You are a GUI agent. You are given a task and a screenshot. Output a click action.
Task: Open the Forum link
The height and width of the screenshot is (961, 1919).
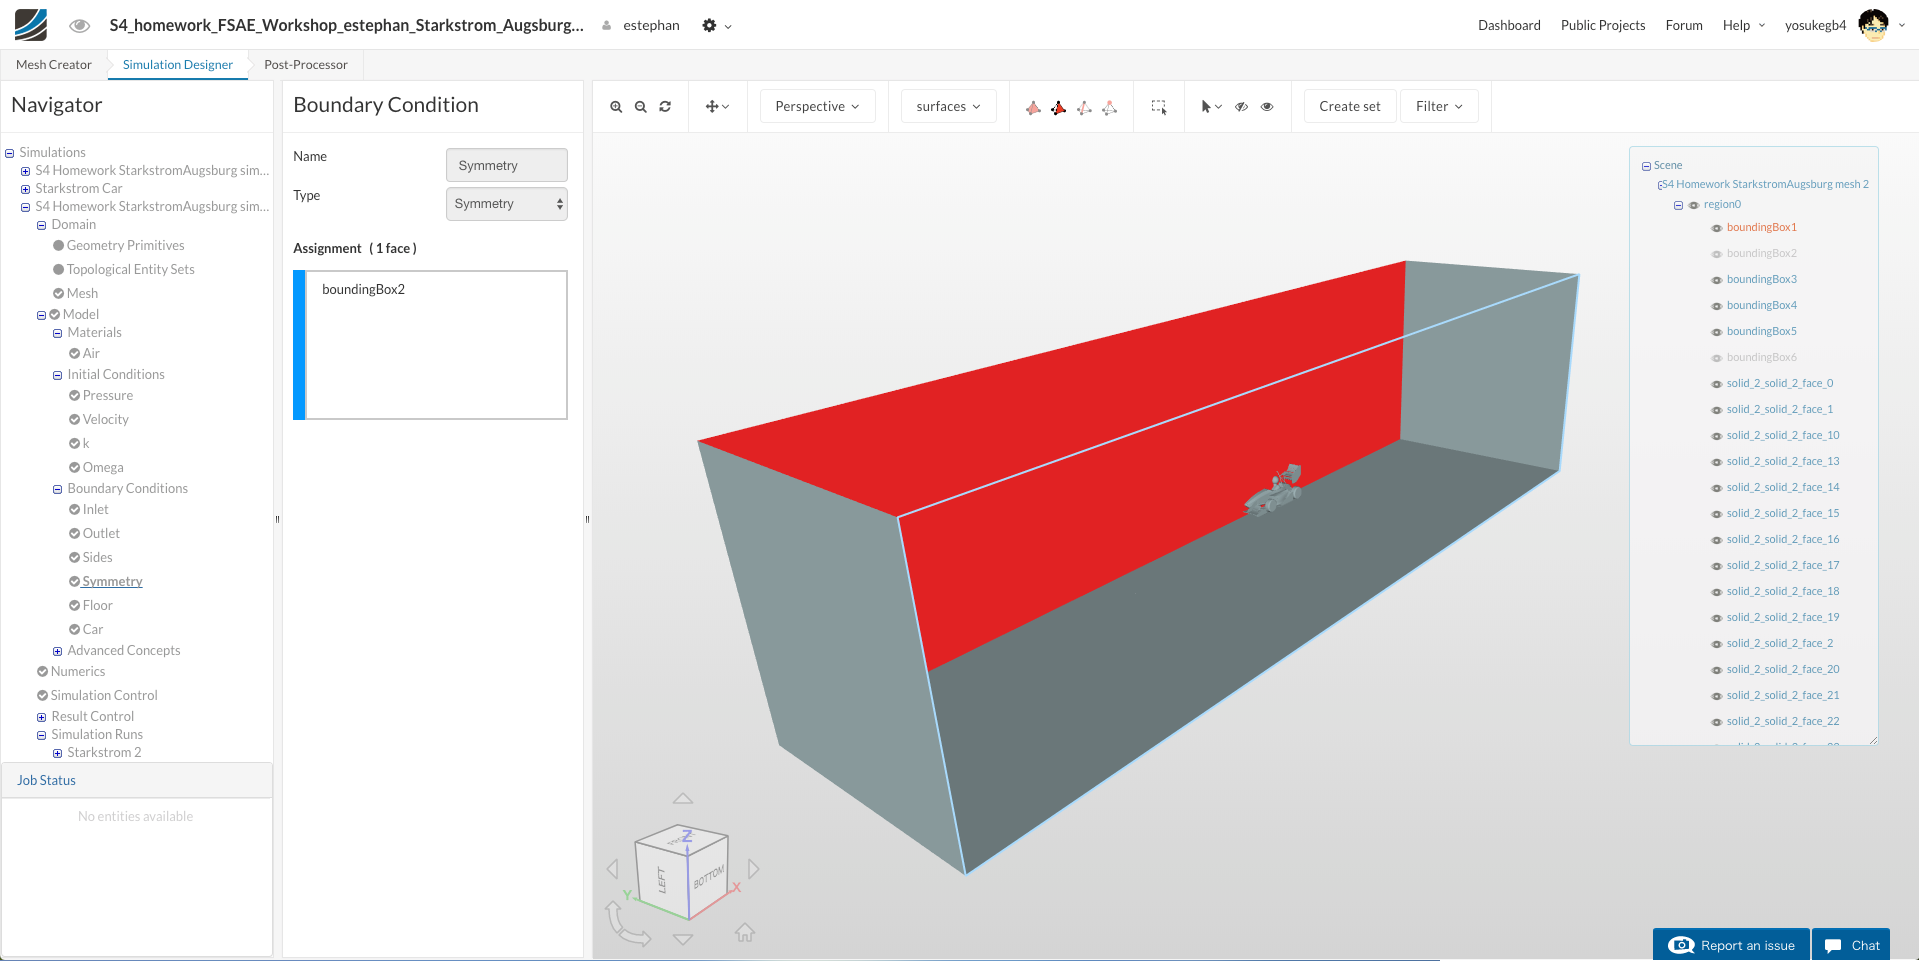pos(1684,26)
